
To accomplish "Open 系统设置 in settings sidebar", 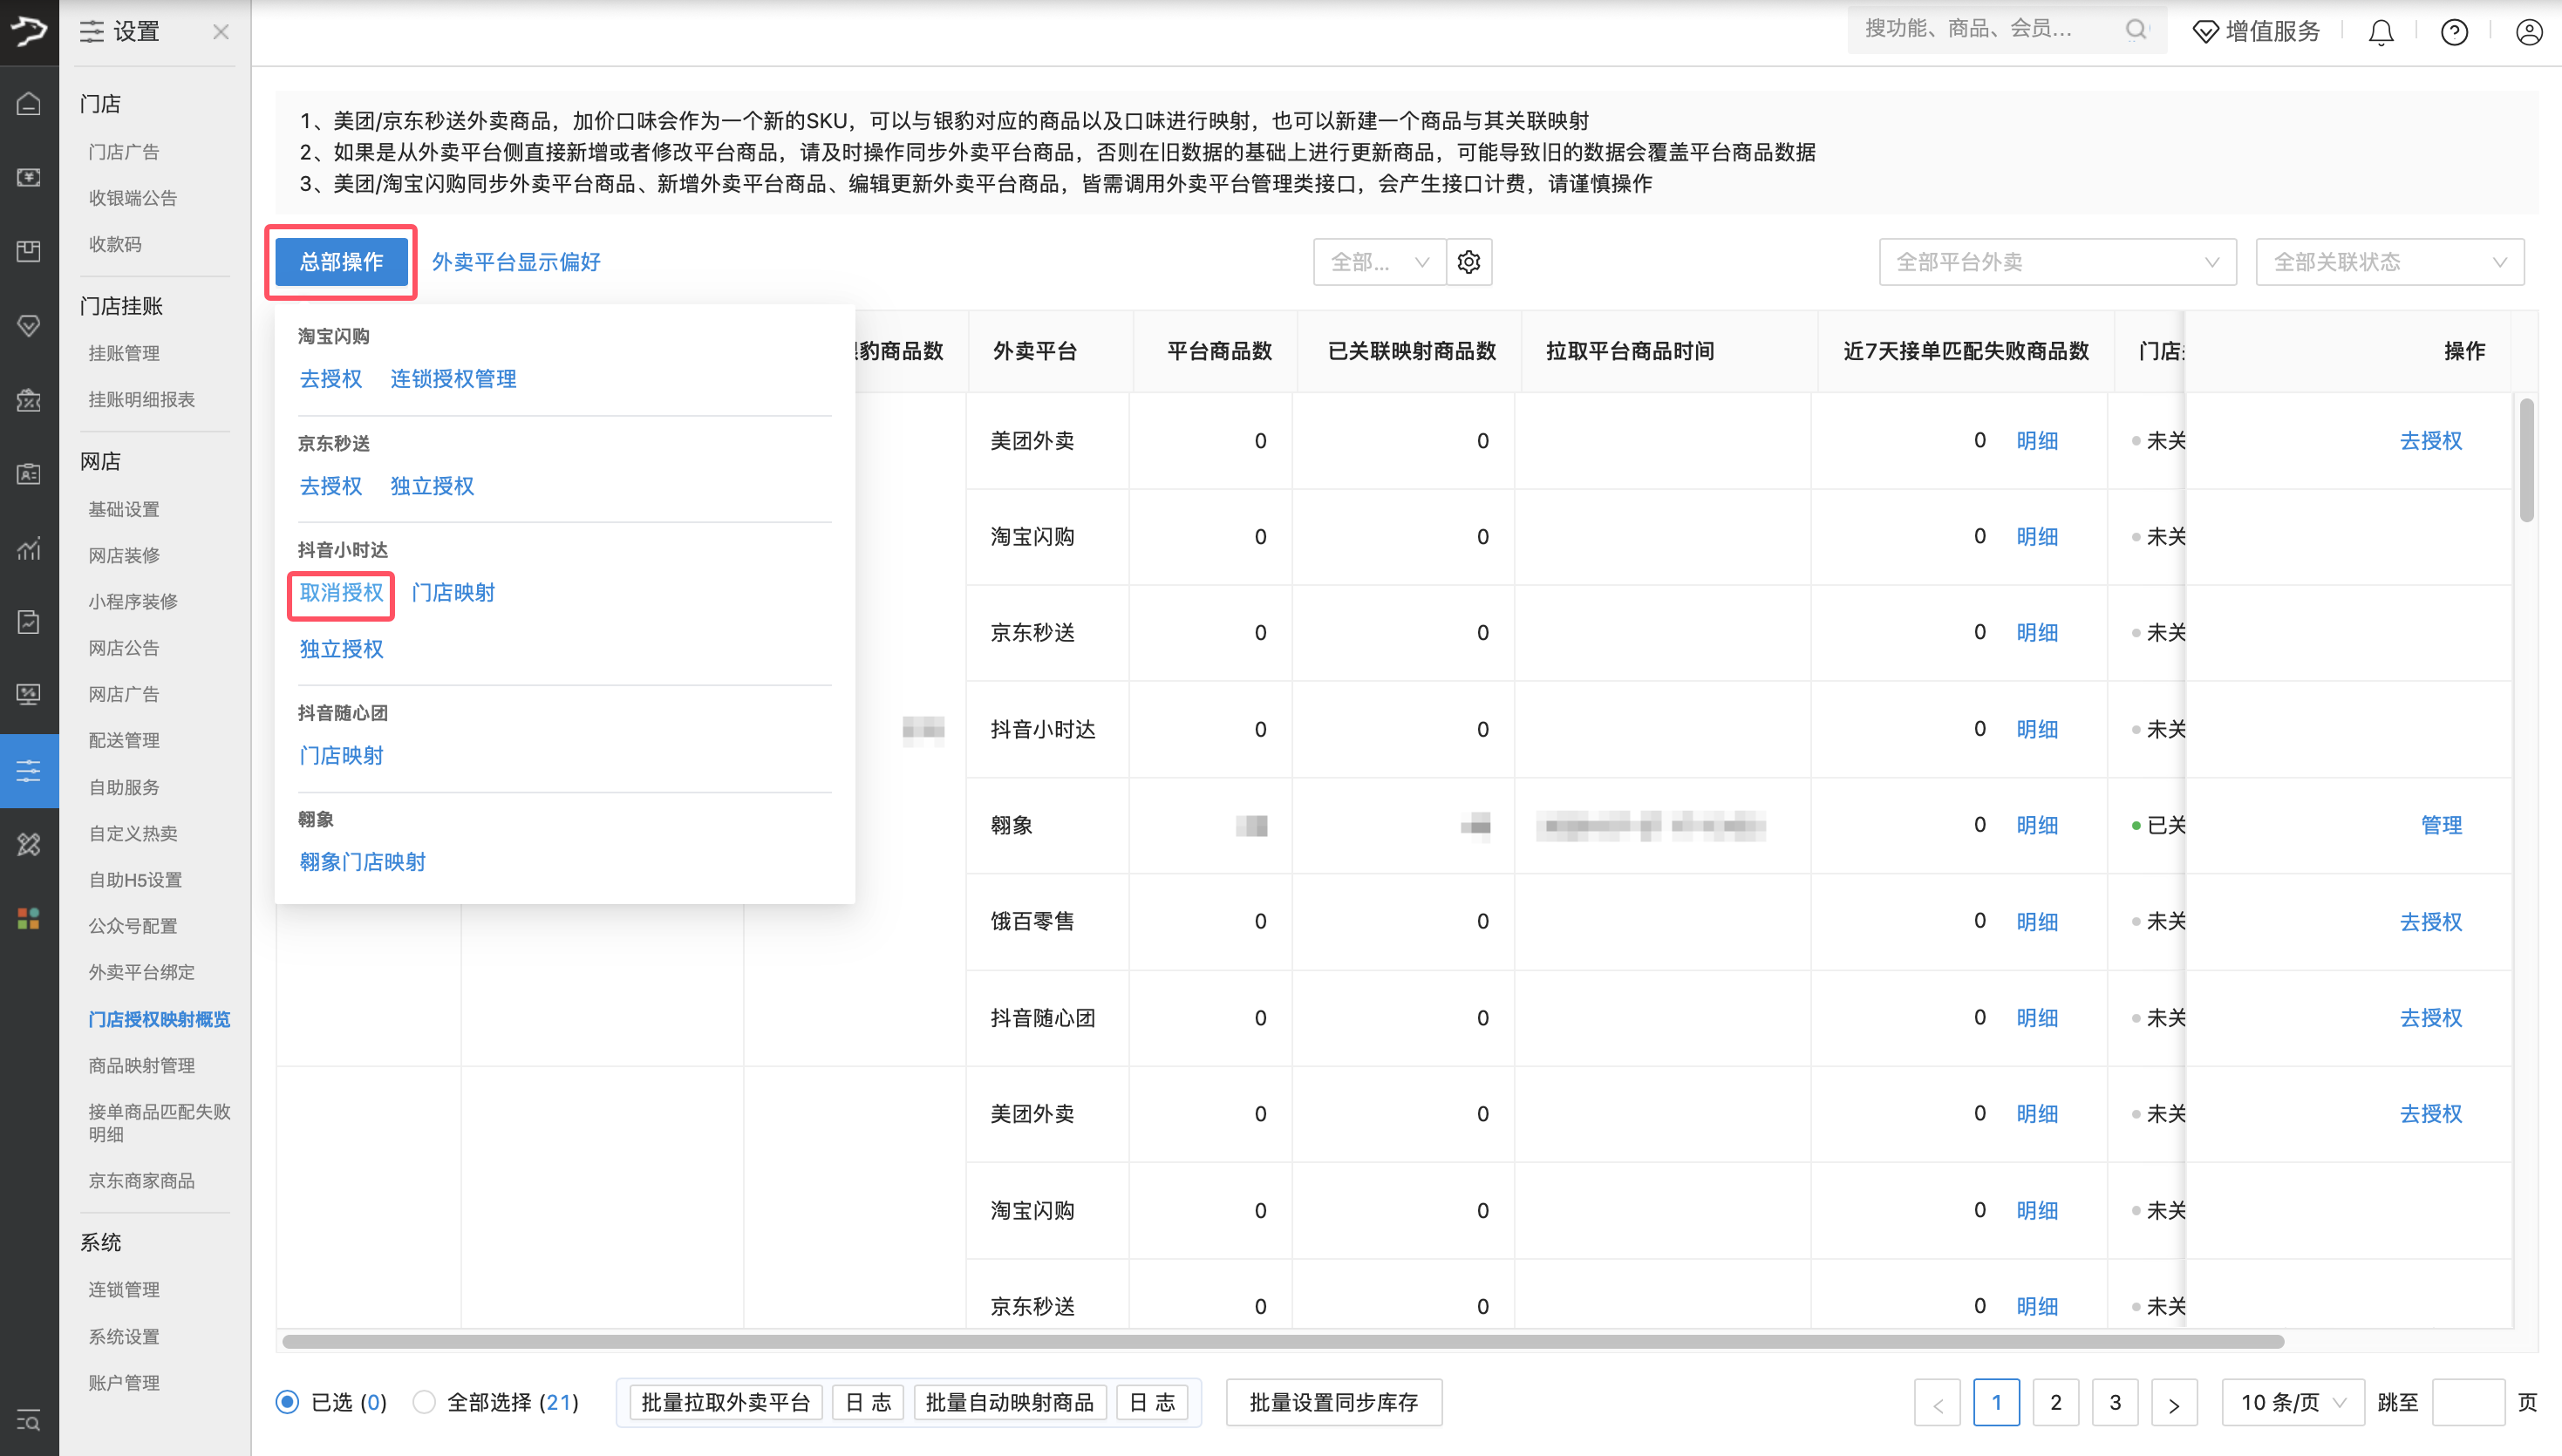I will (x=124, y=1336).
